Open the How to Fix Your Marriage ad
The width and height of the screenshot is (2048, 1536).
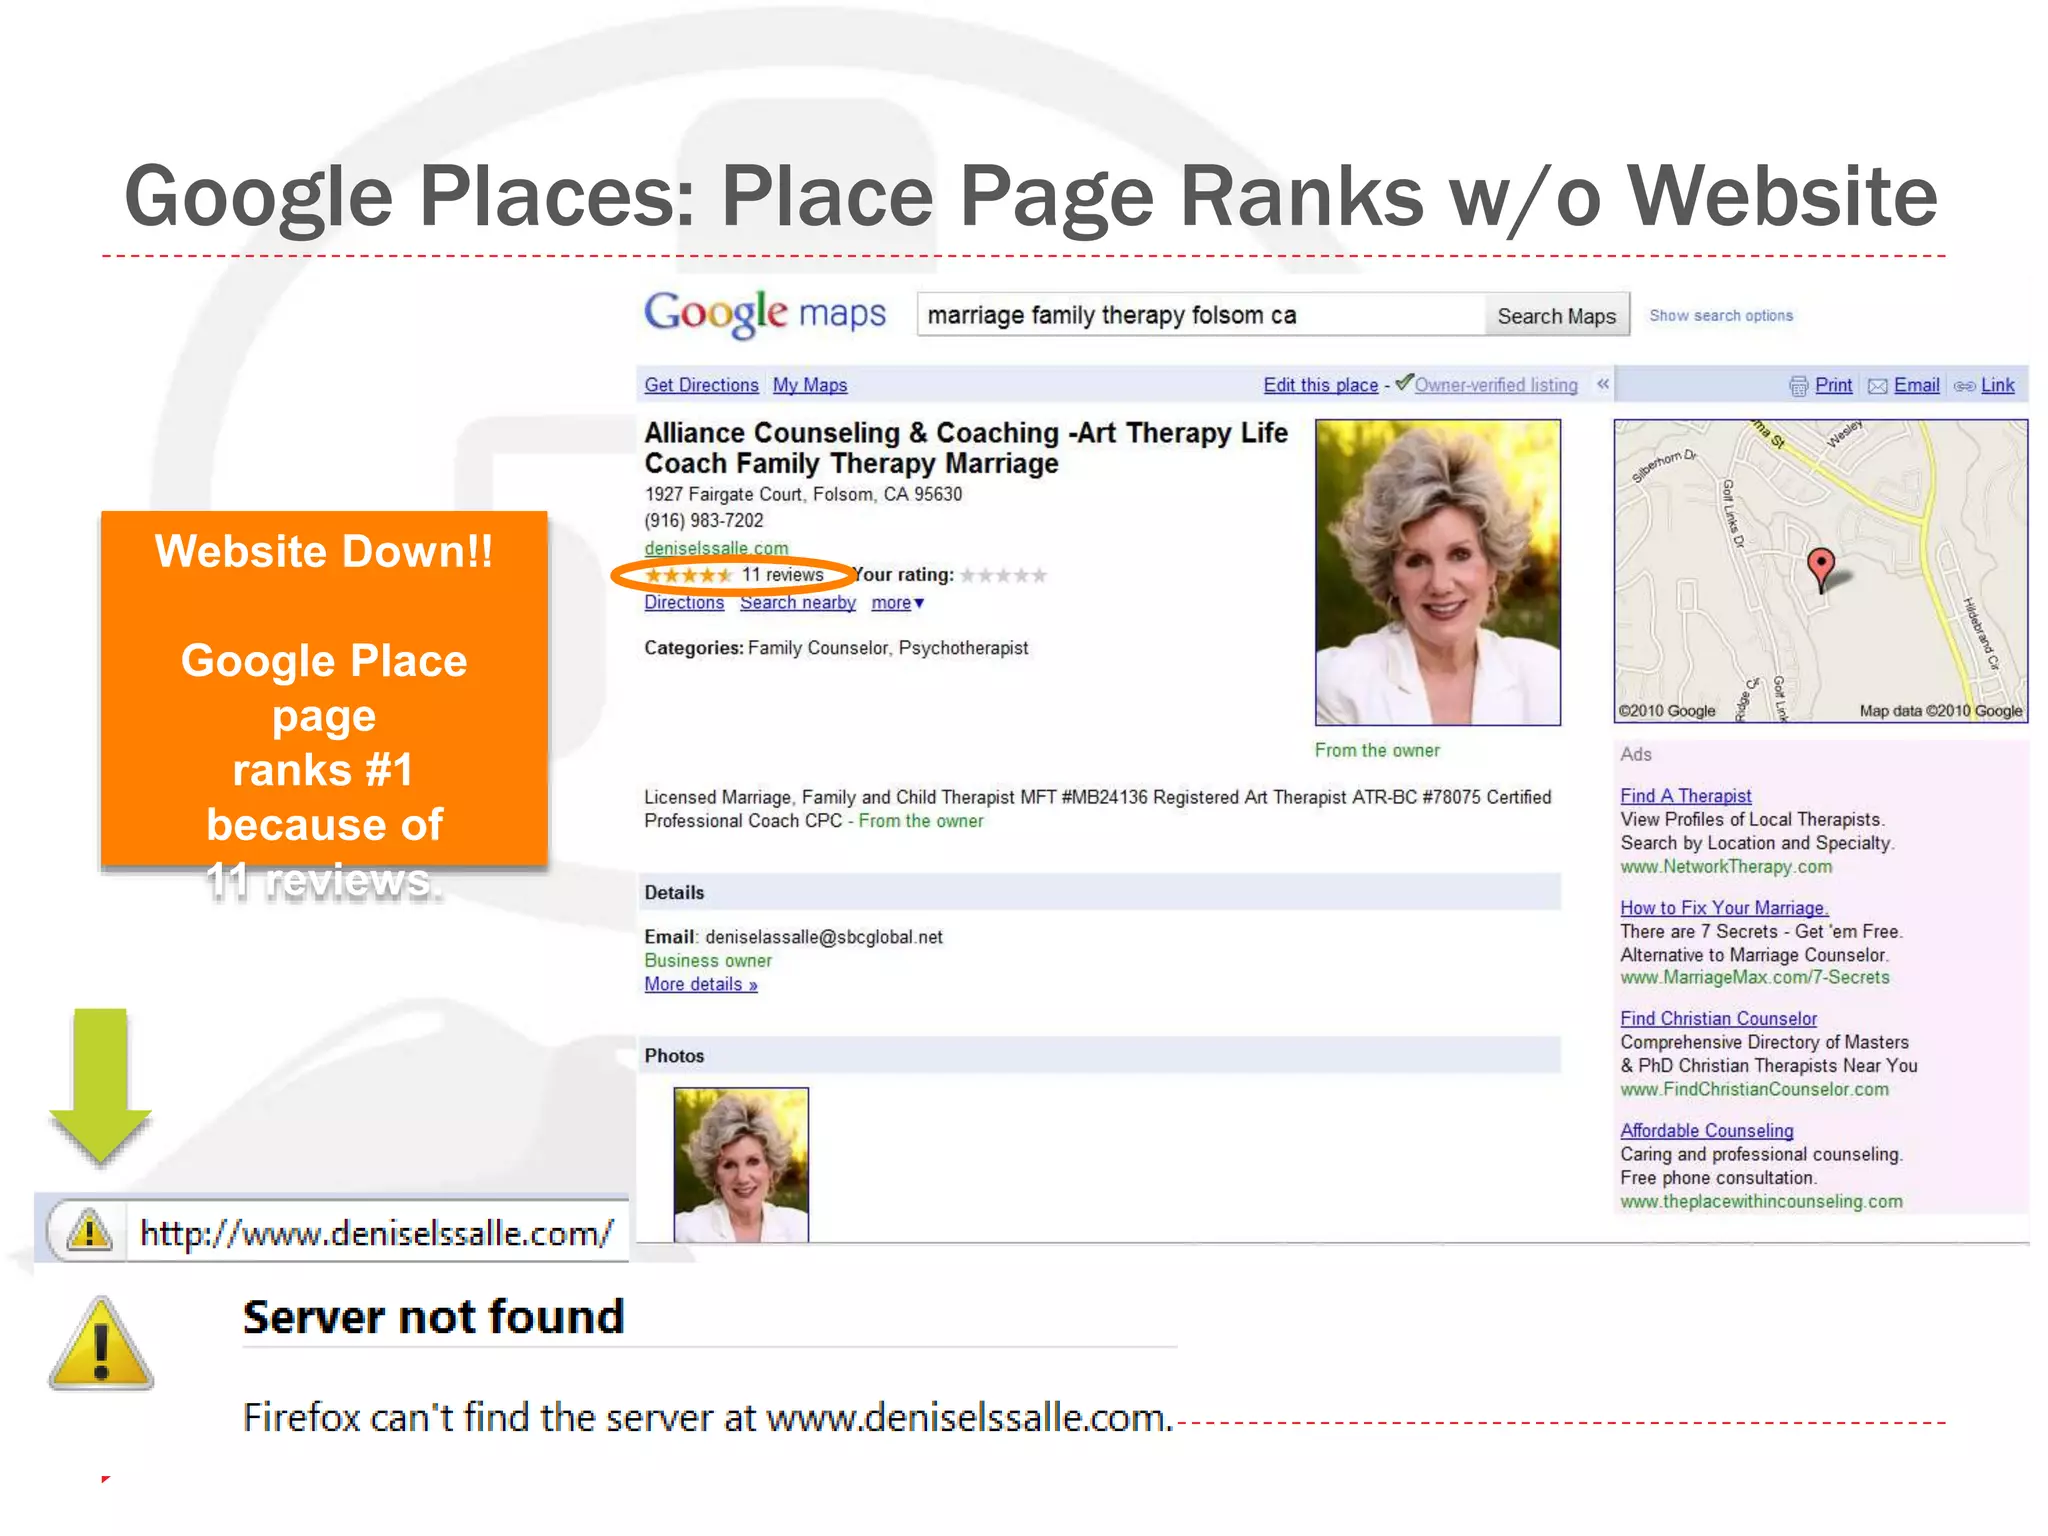pyautogui.click(x=1724, y=908)
